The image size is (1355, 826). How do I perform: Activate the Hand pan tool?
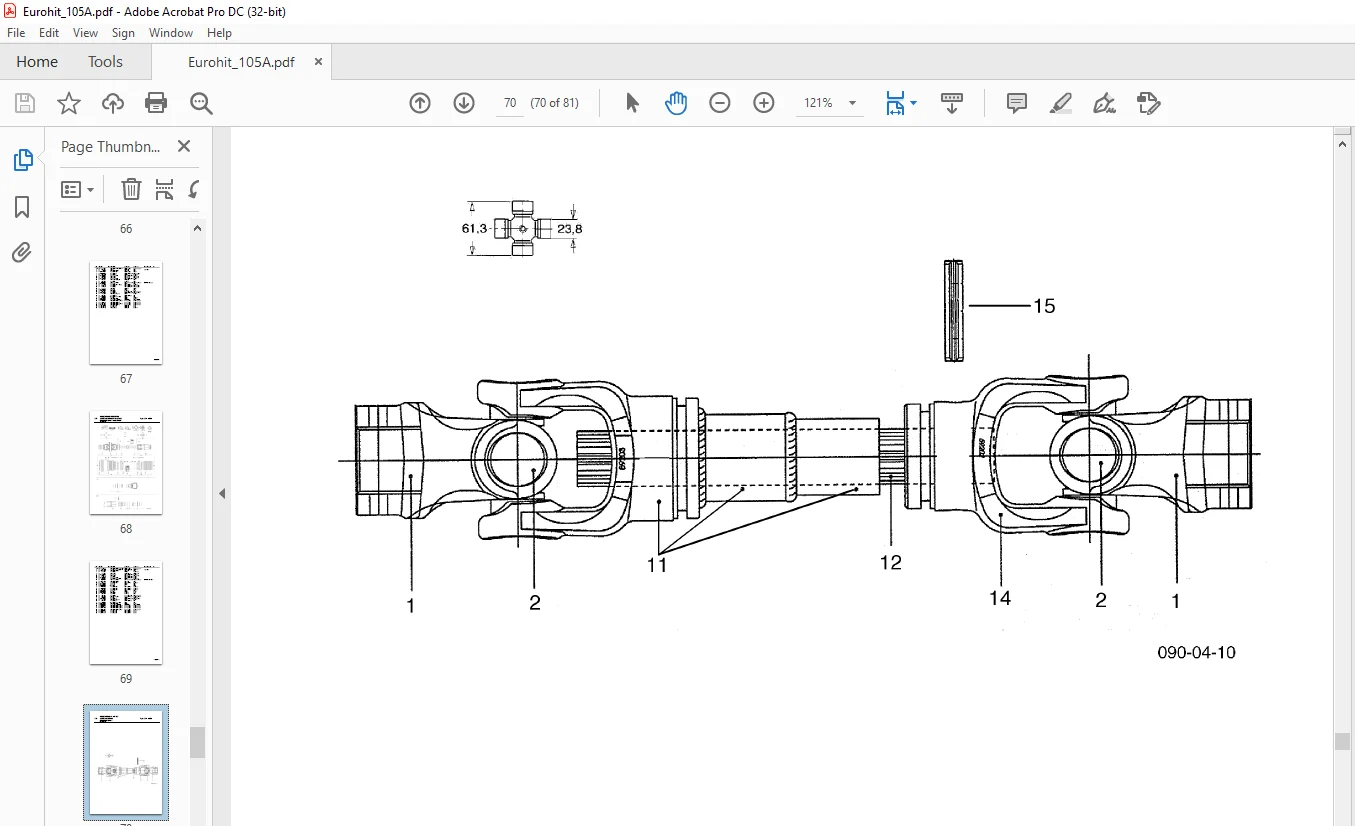point(676,103)
